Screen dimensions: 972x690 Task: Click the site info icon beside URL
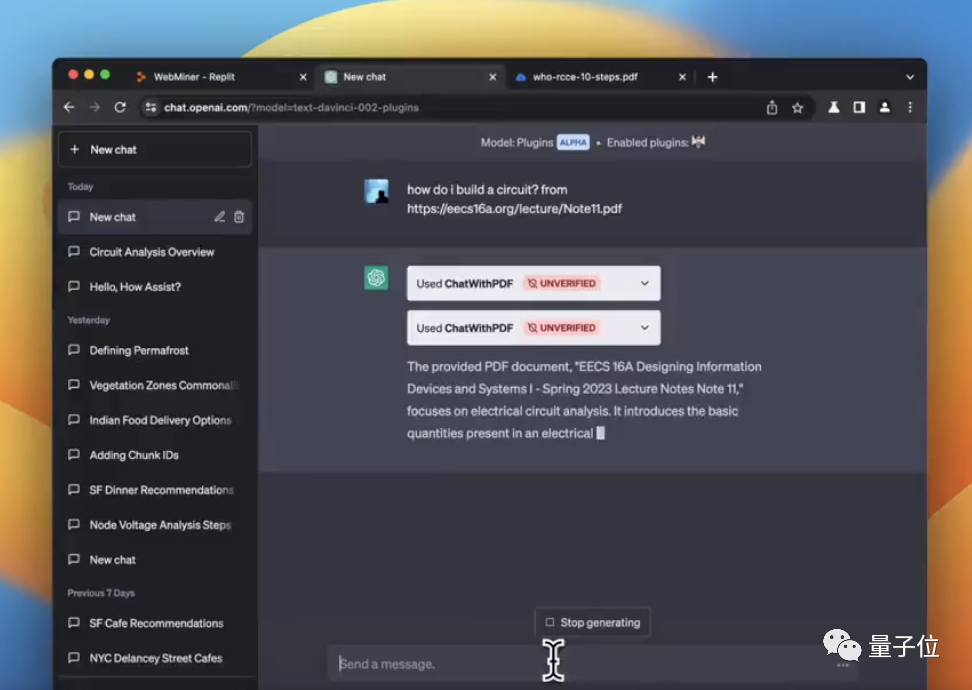point(151,108)
